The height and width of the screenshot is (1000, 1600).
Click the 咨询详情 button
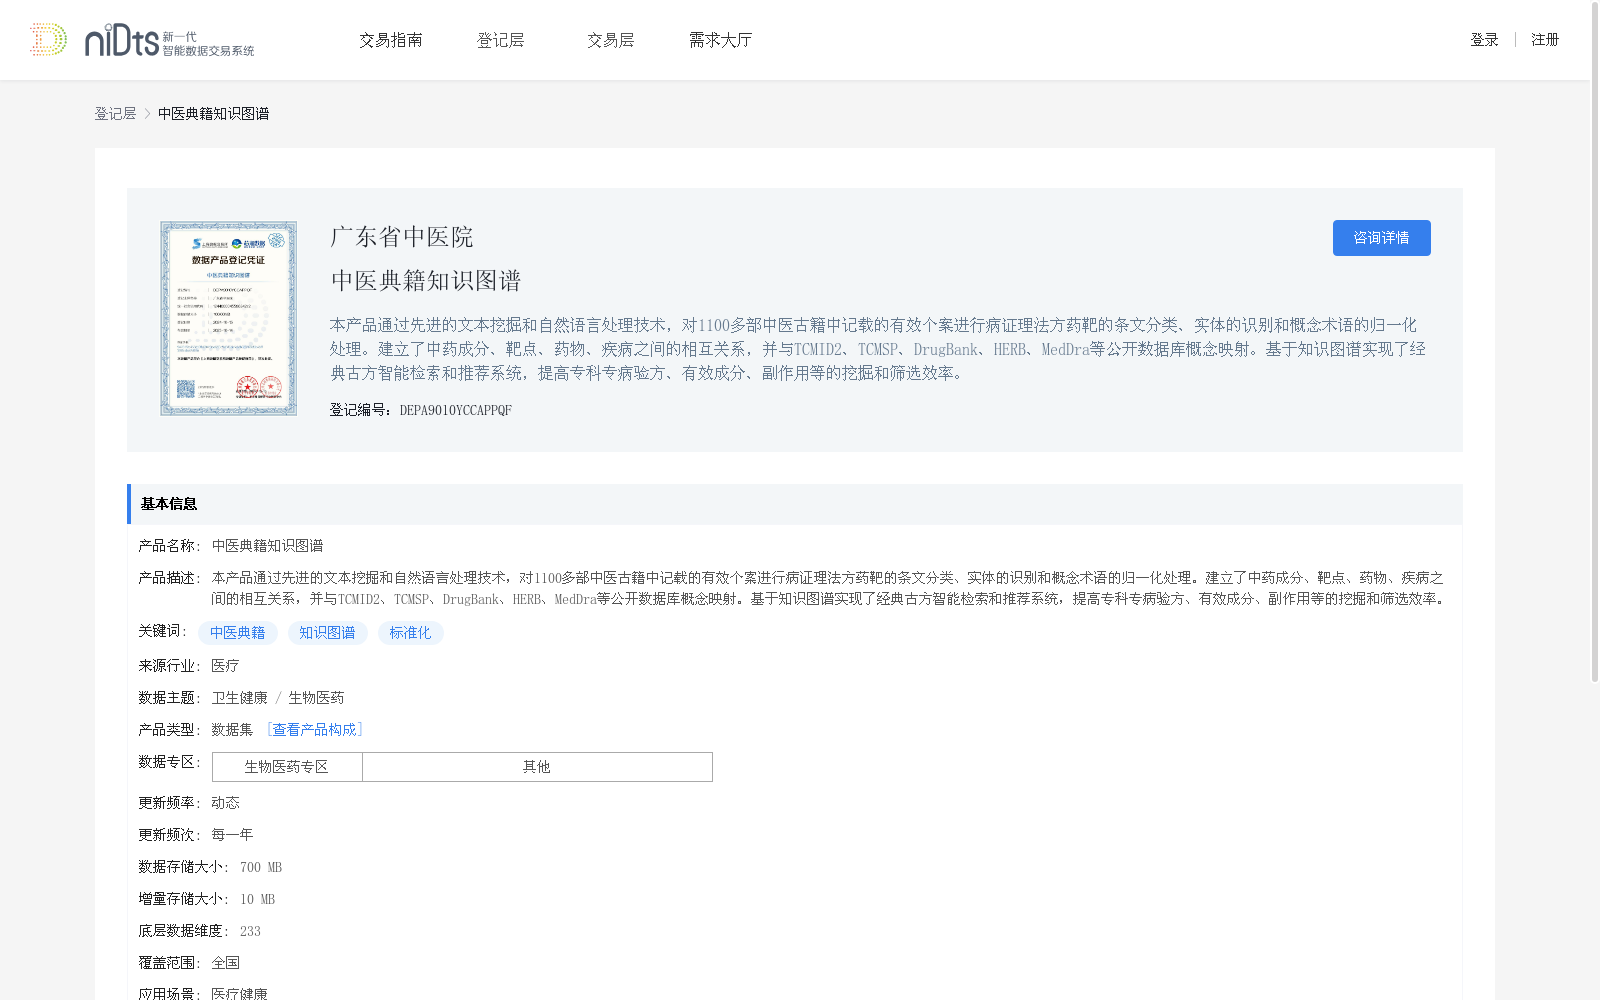[x=1381, y=238]
